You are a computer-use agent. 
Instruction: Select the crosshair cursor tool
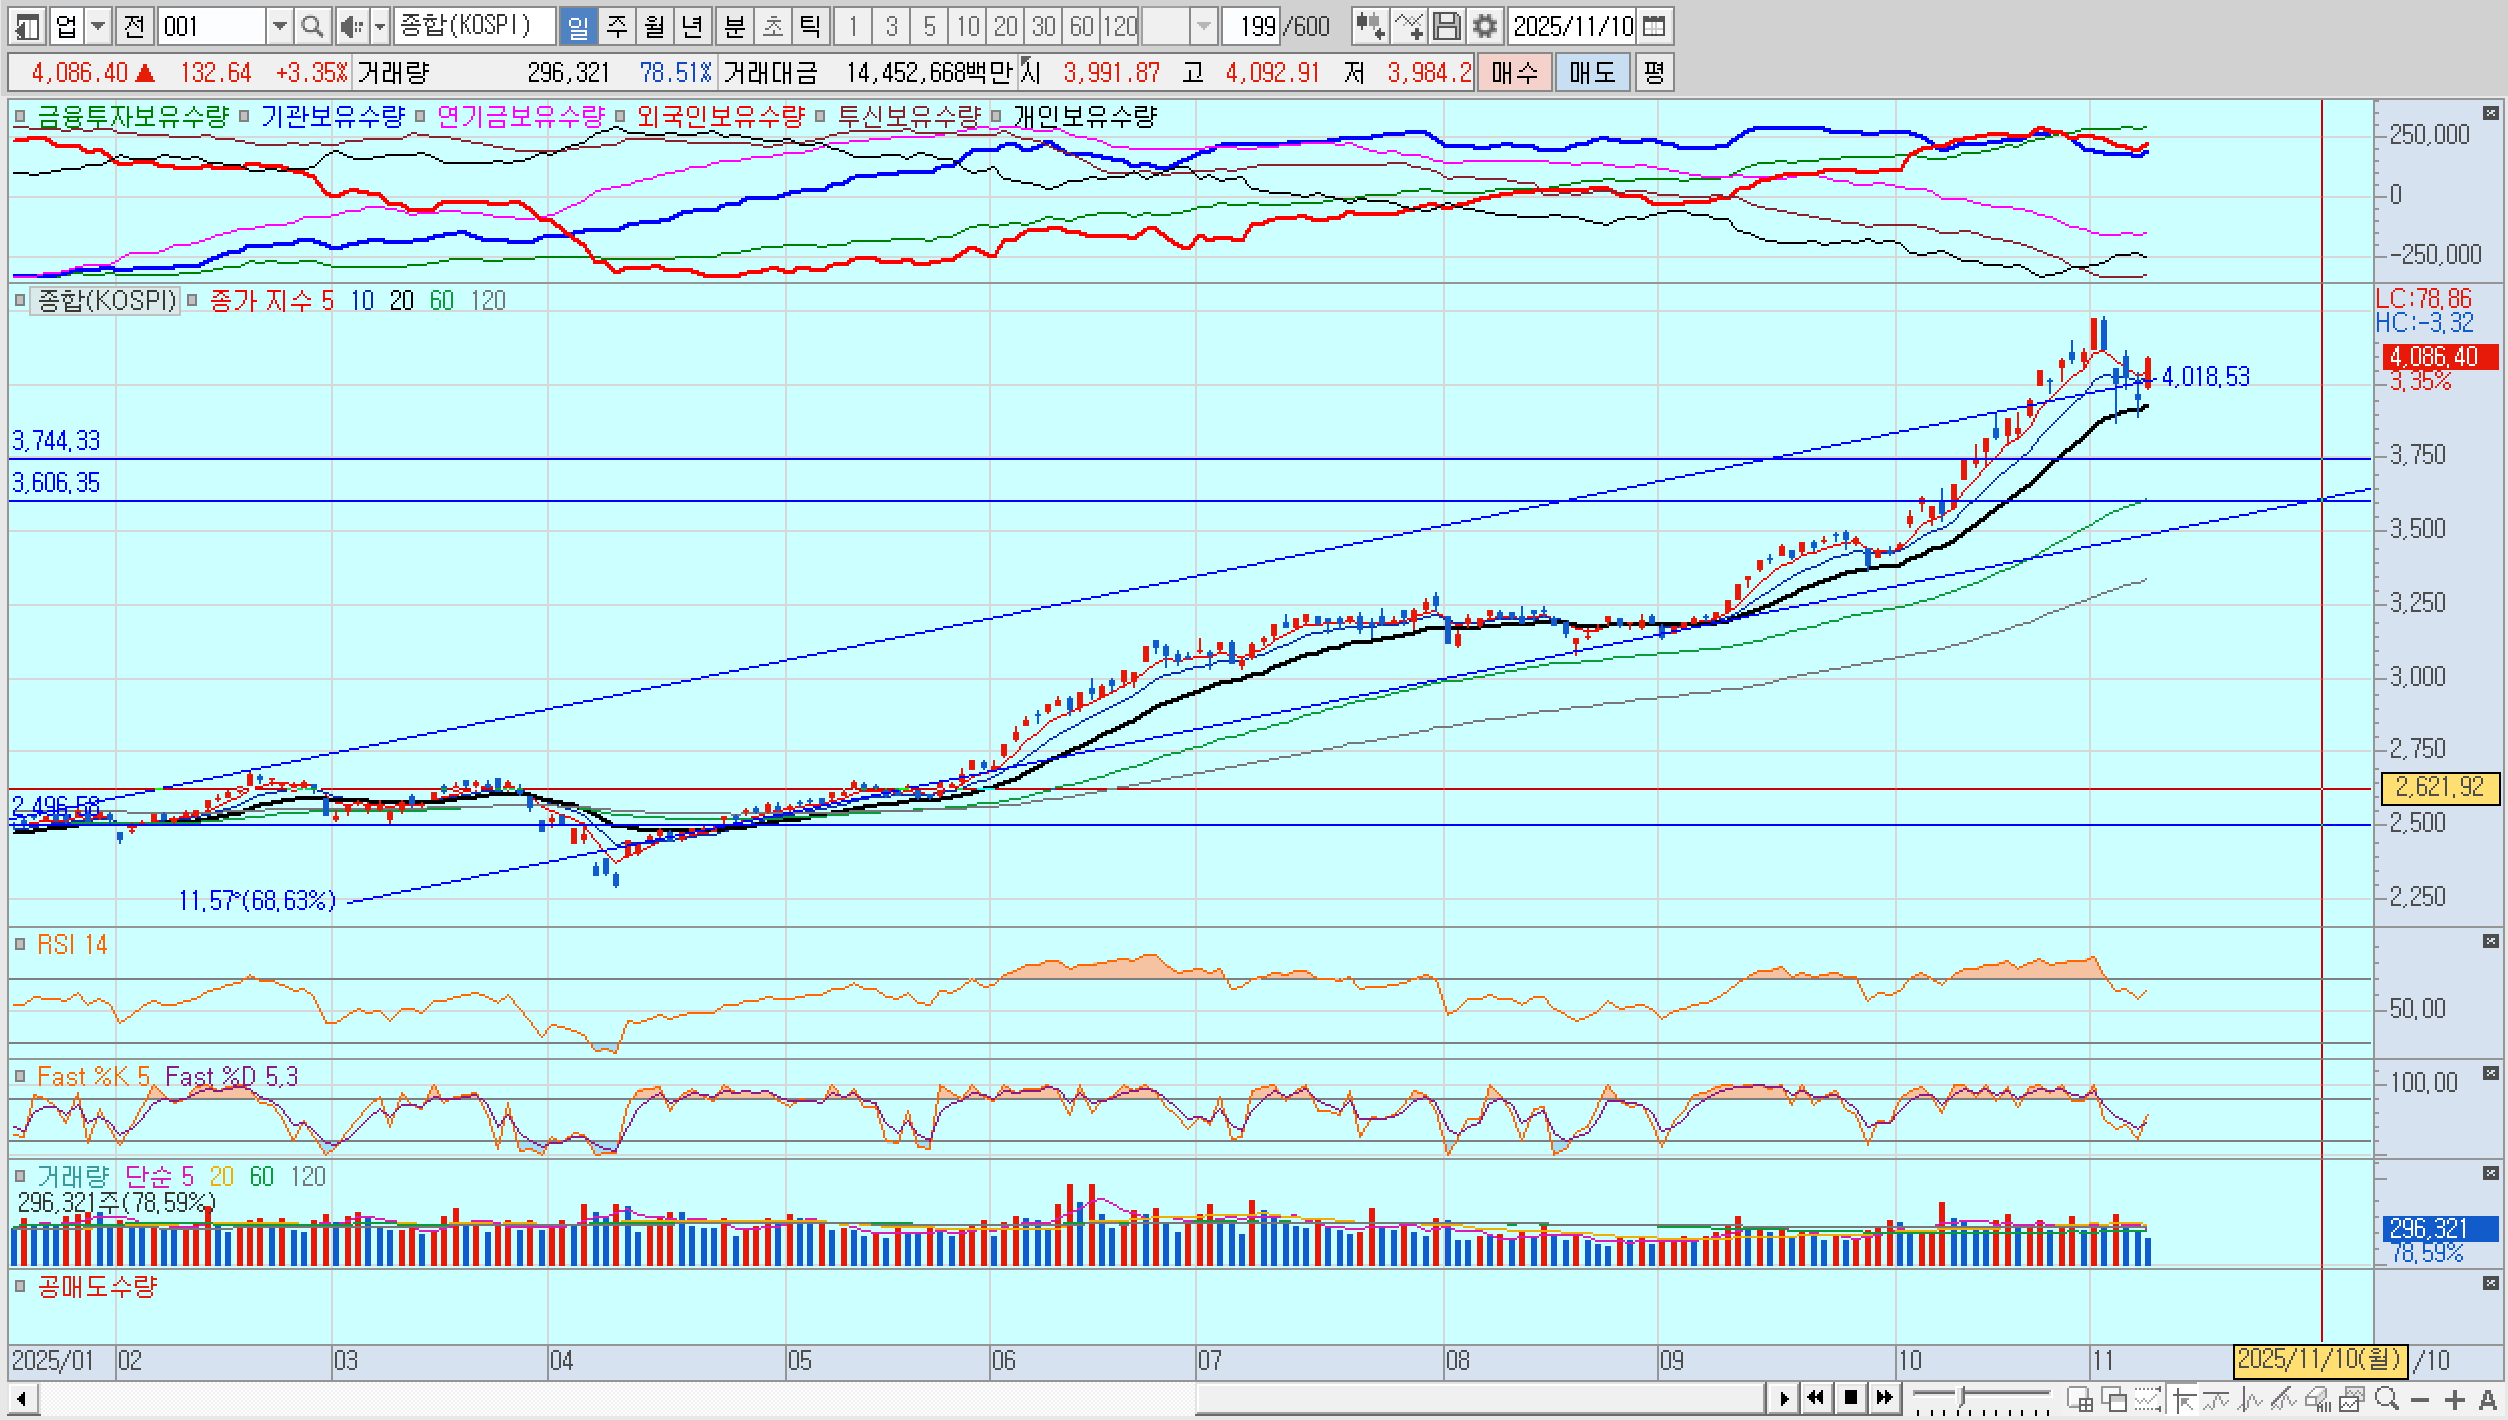click(2184, 1400)
